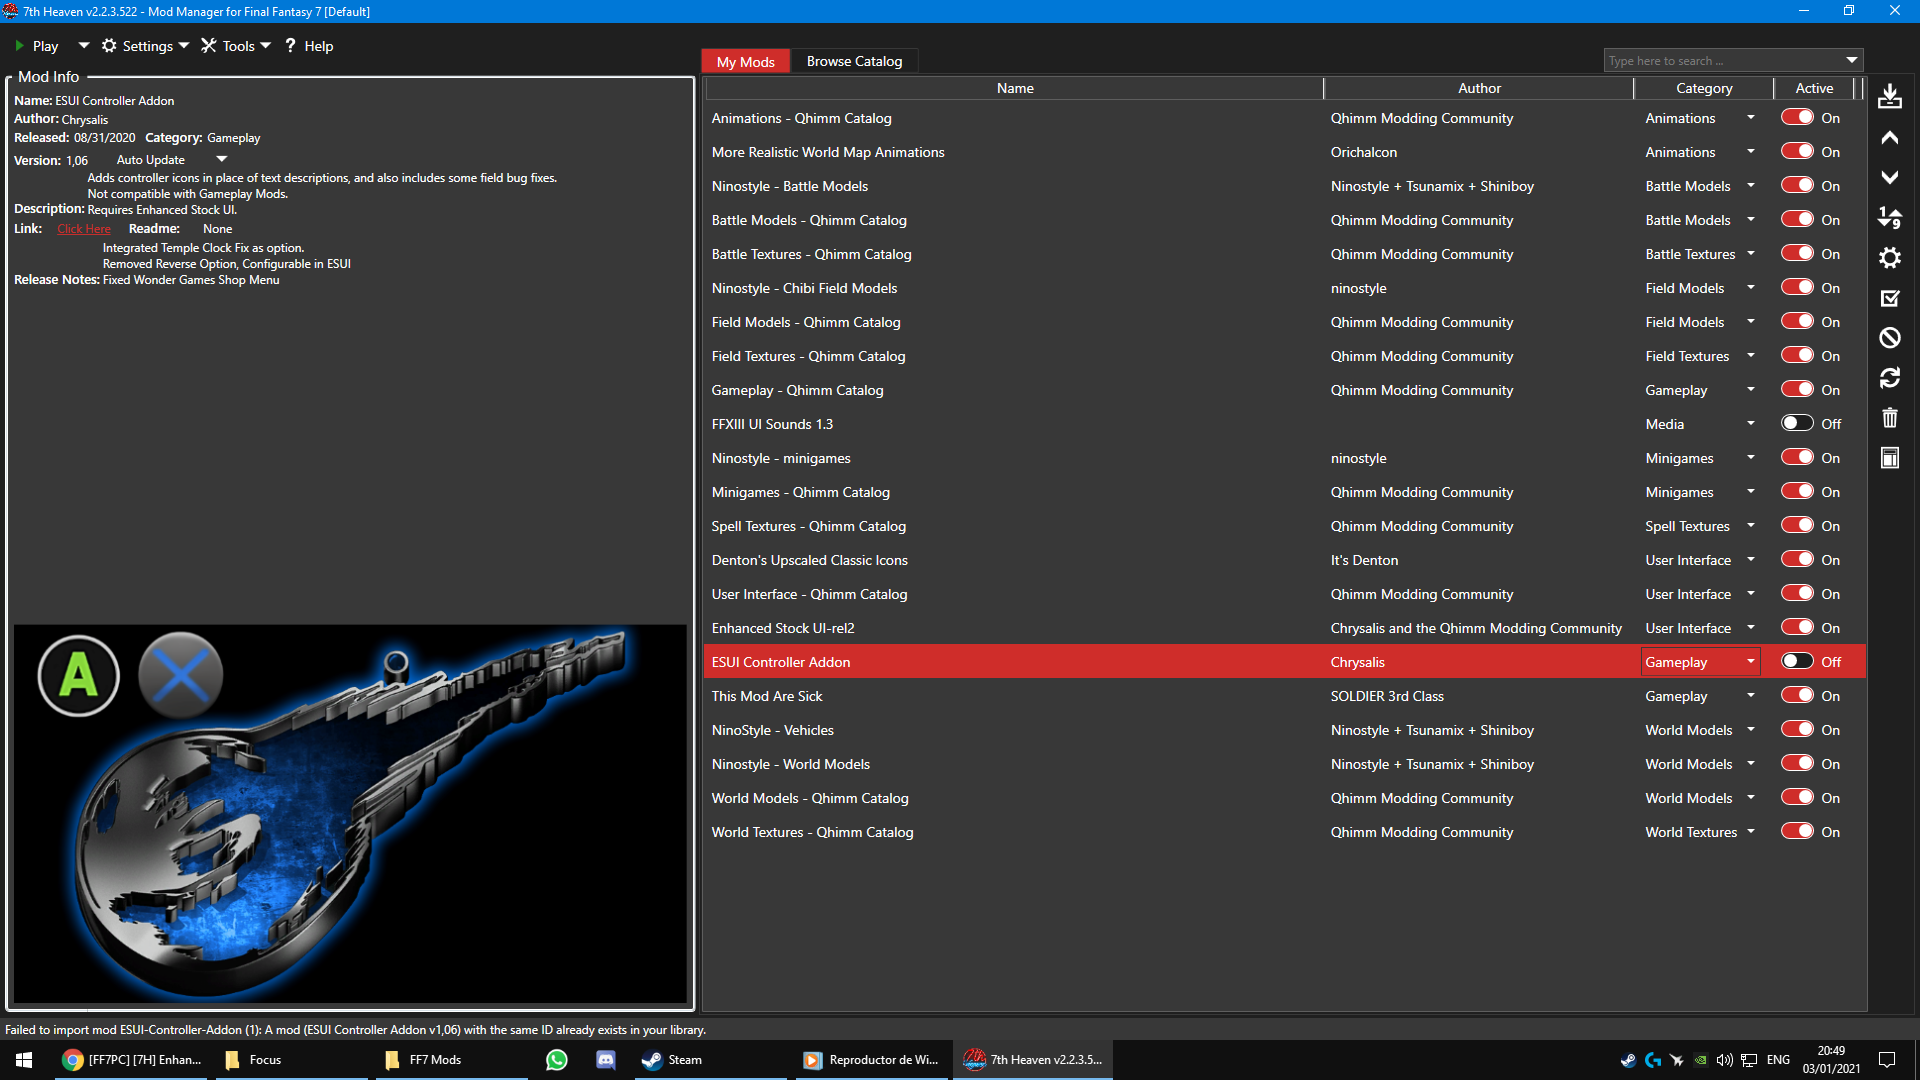Click the Import Mod icon in the side toolbar
This screenshot has width=1920, height=1080.
click(1889, 97)
